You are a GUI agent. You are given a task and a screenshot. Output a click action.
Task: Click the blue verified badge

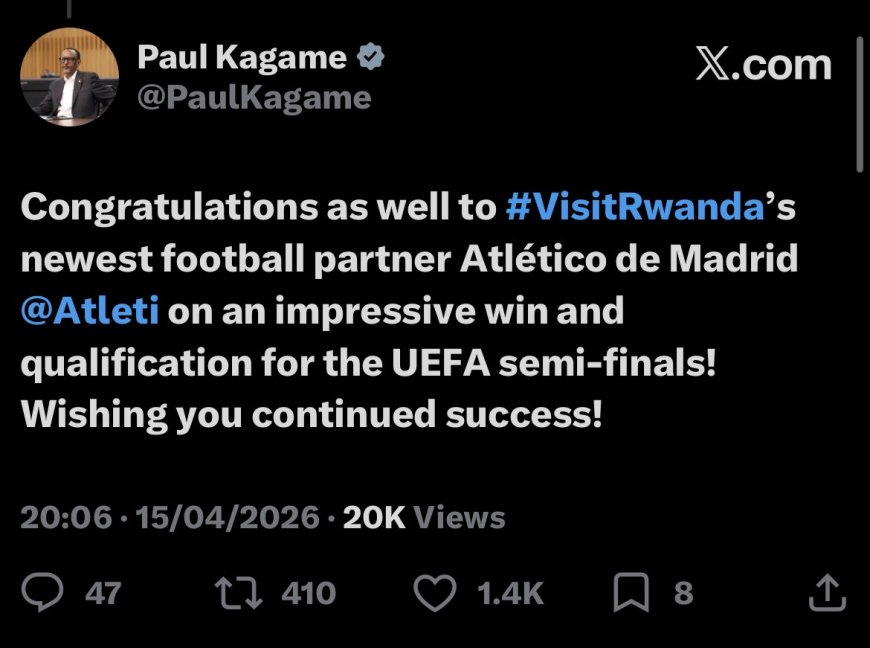coord(372,58)
